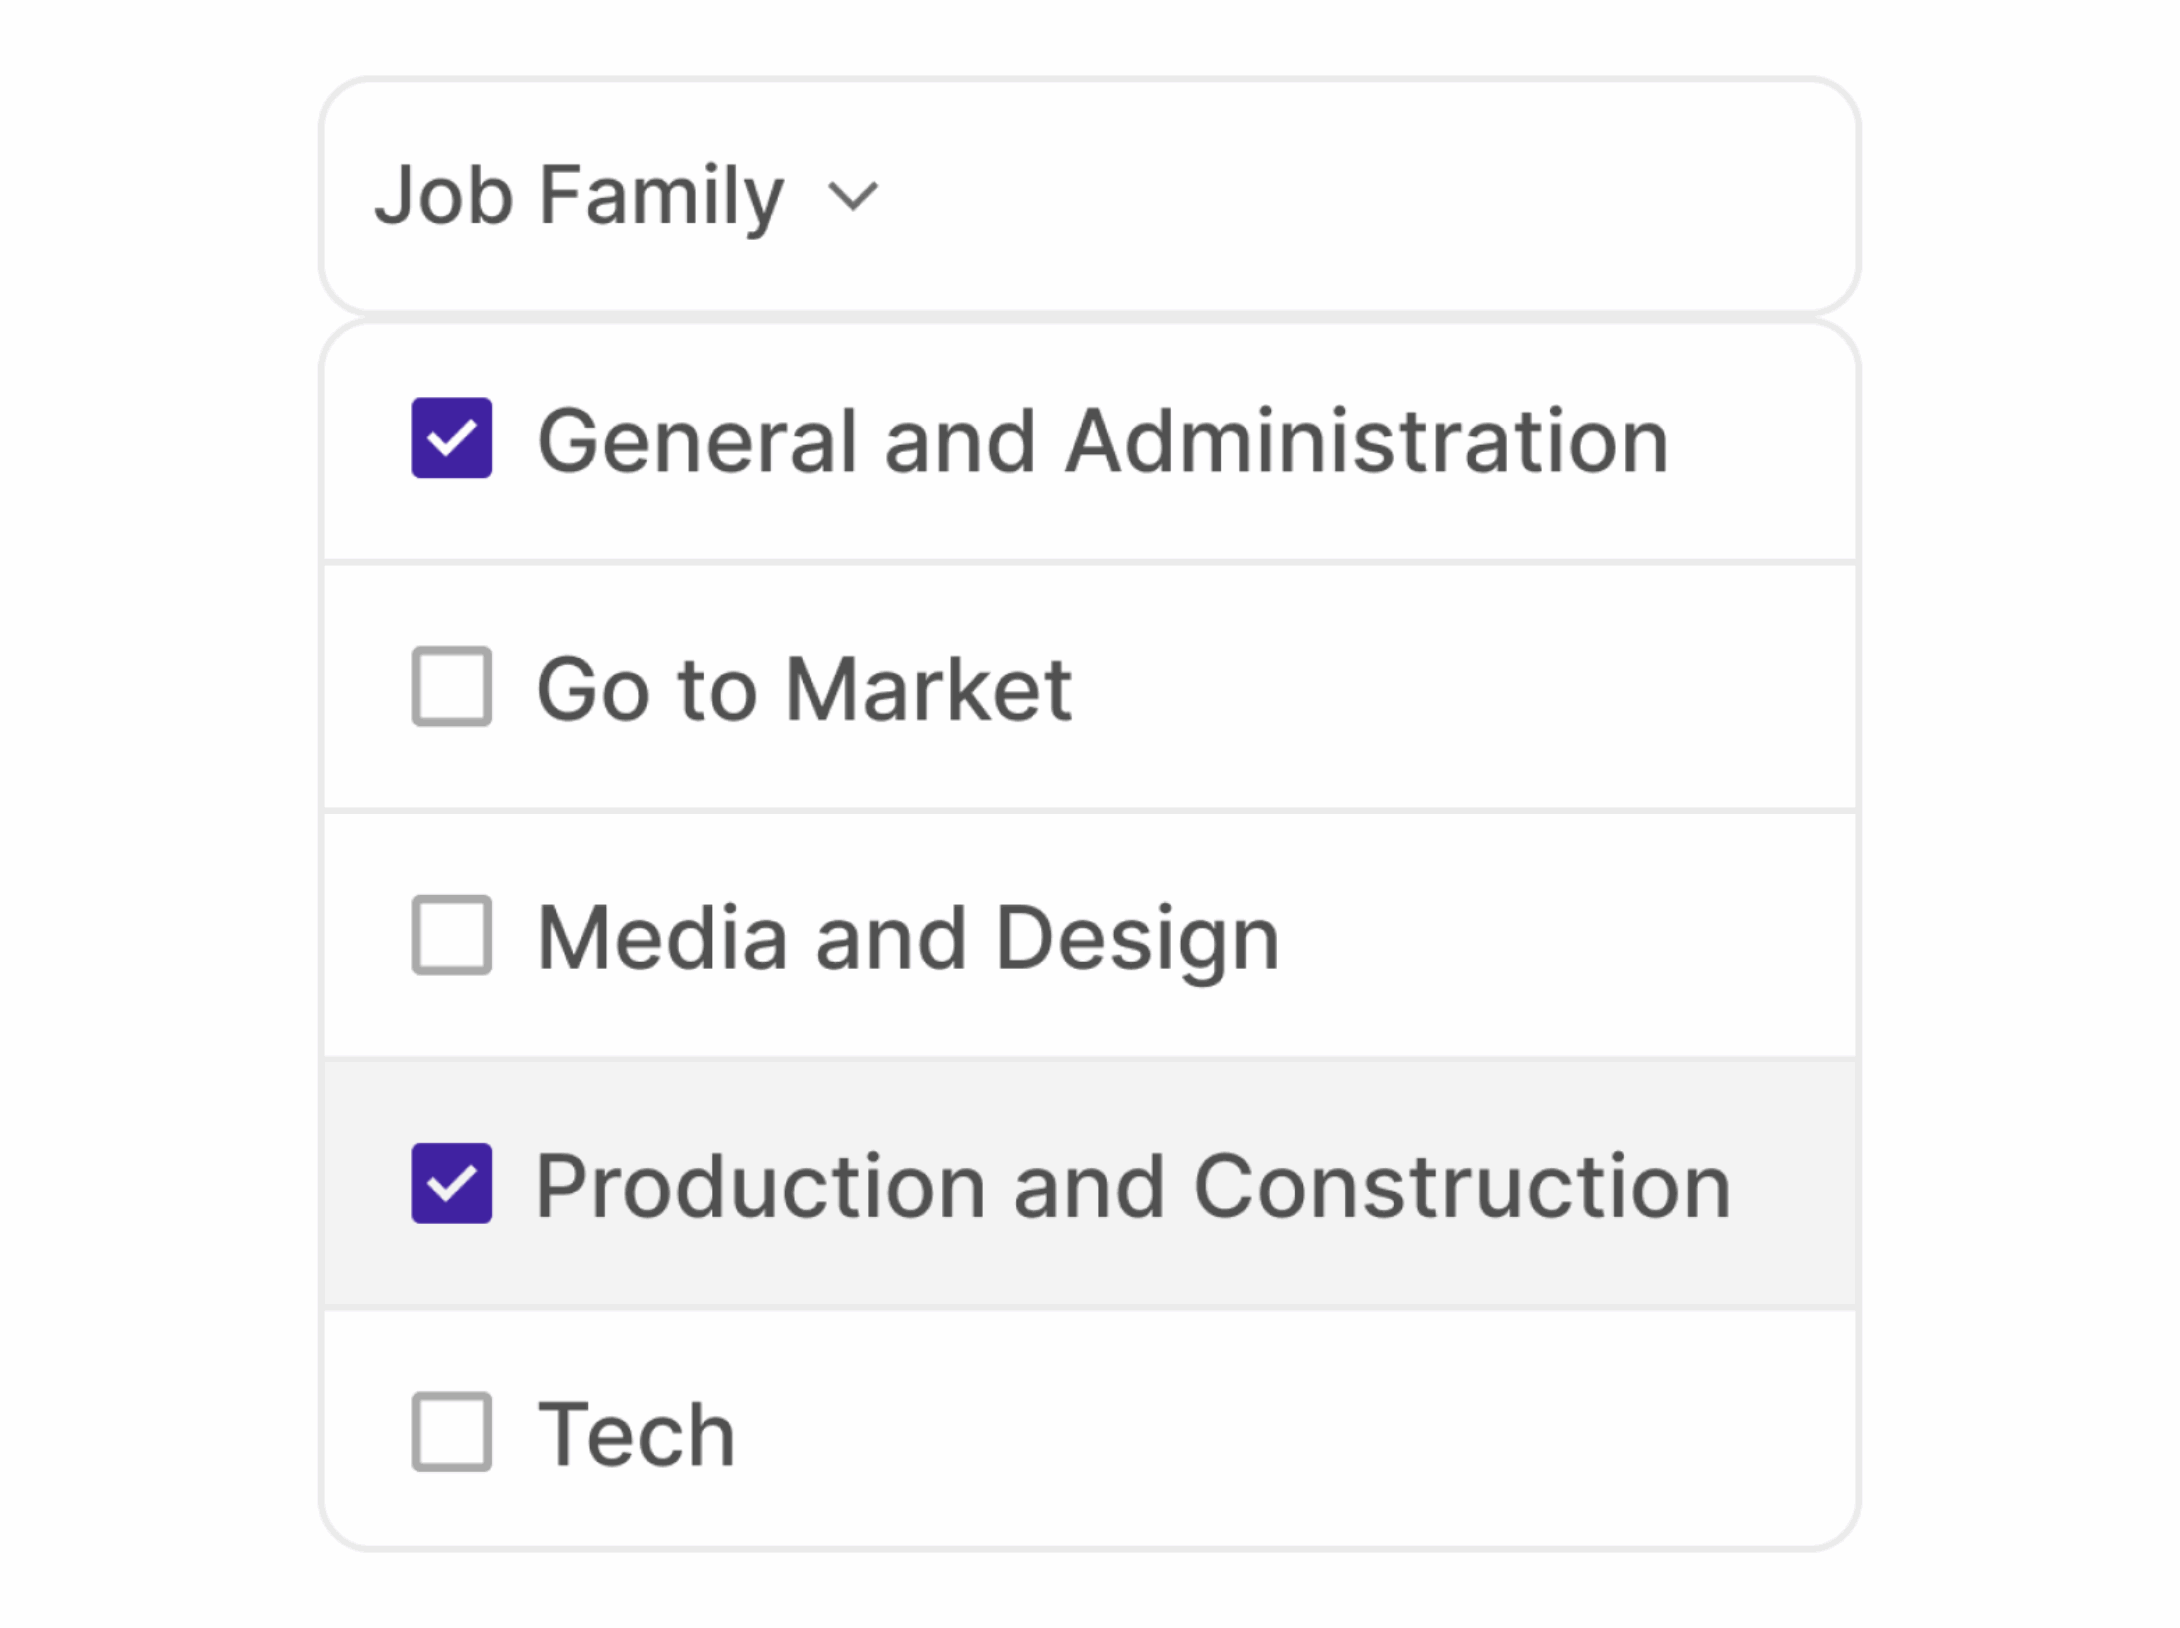Click highlighted row area right of Production and Construction
2180x1628 pixels.
[1795, 1186]
